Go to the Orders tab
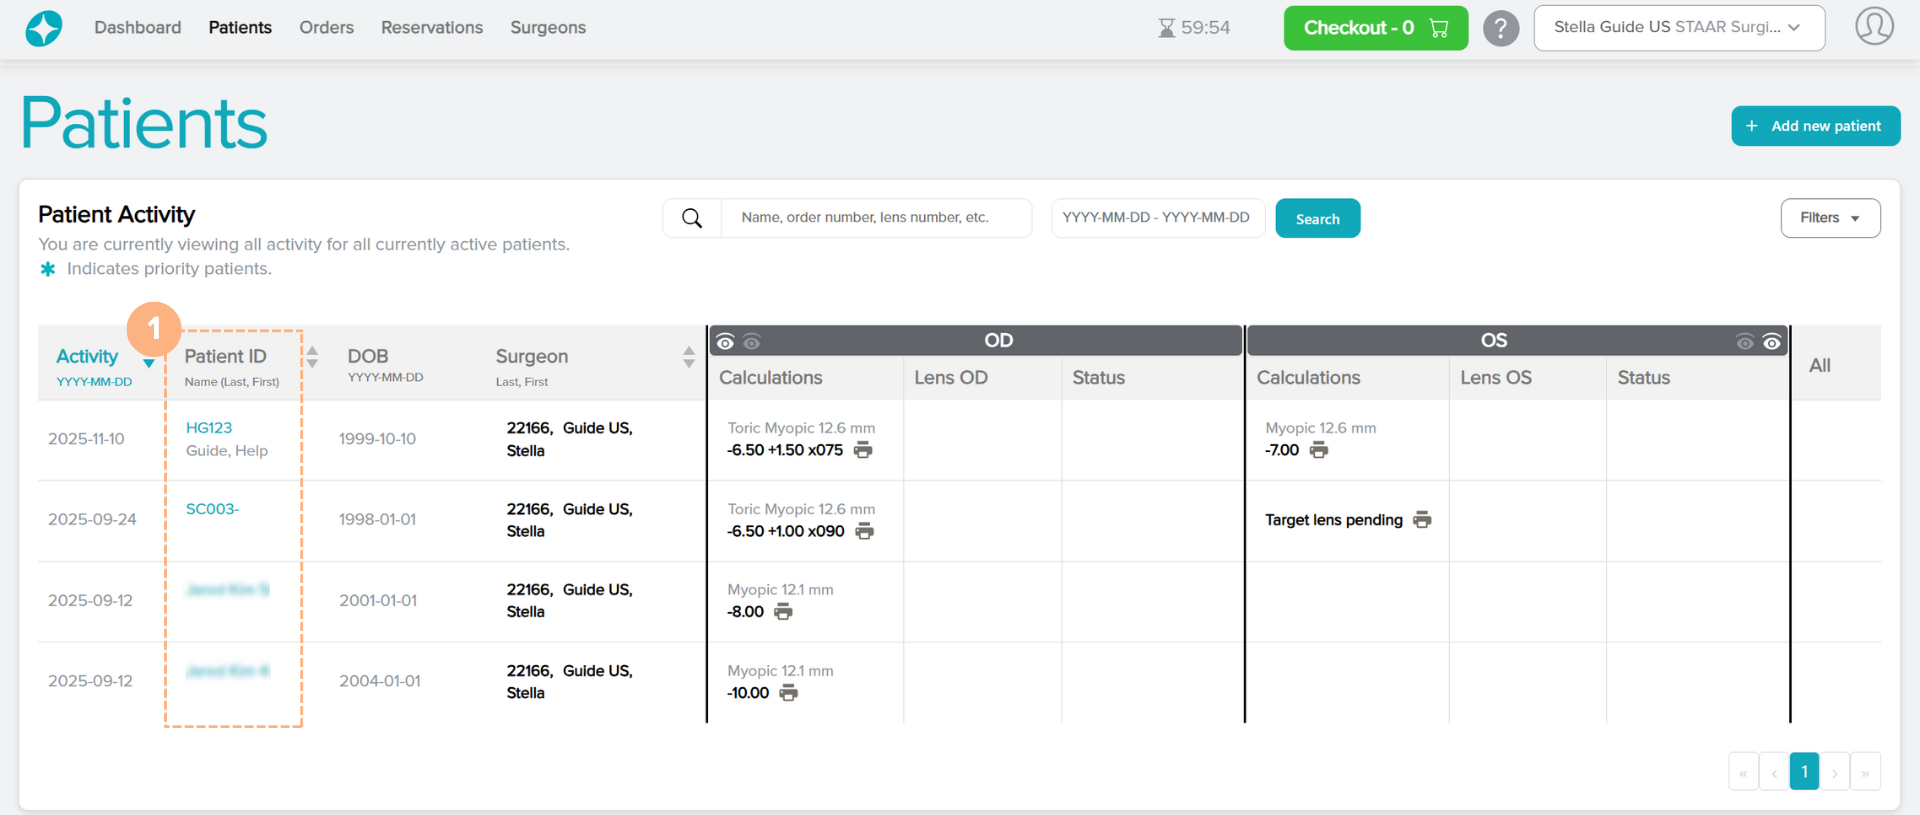The image size is (1920, 815). (326, 28)
